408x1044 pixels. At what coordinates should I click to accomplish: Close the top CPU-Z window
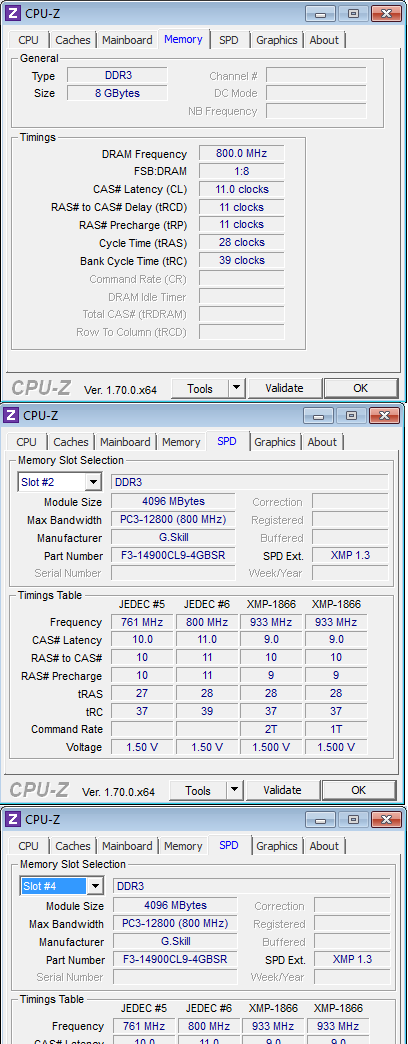pos(386,13)
